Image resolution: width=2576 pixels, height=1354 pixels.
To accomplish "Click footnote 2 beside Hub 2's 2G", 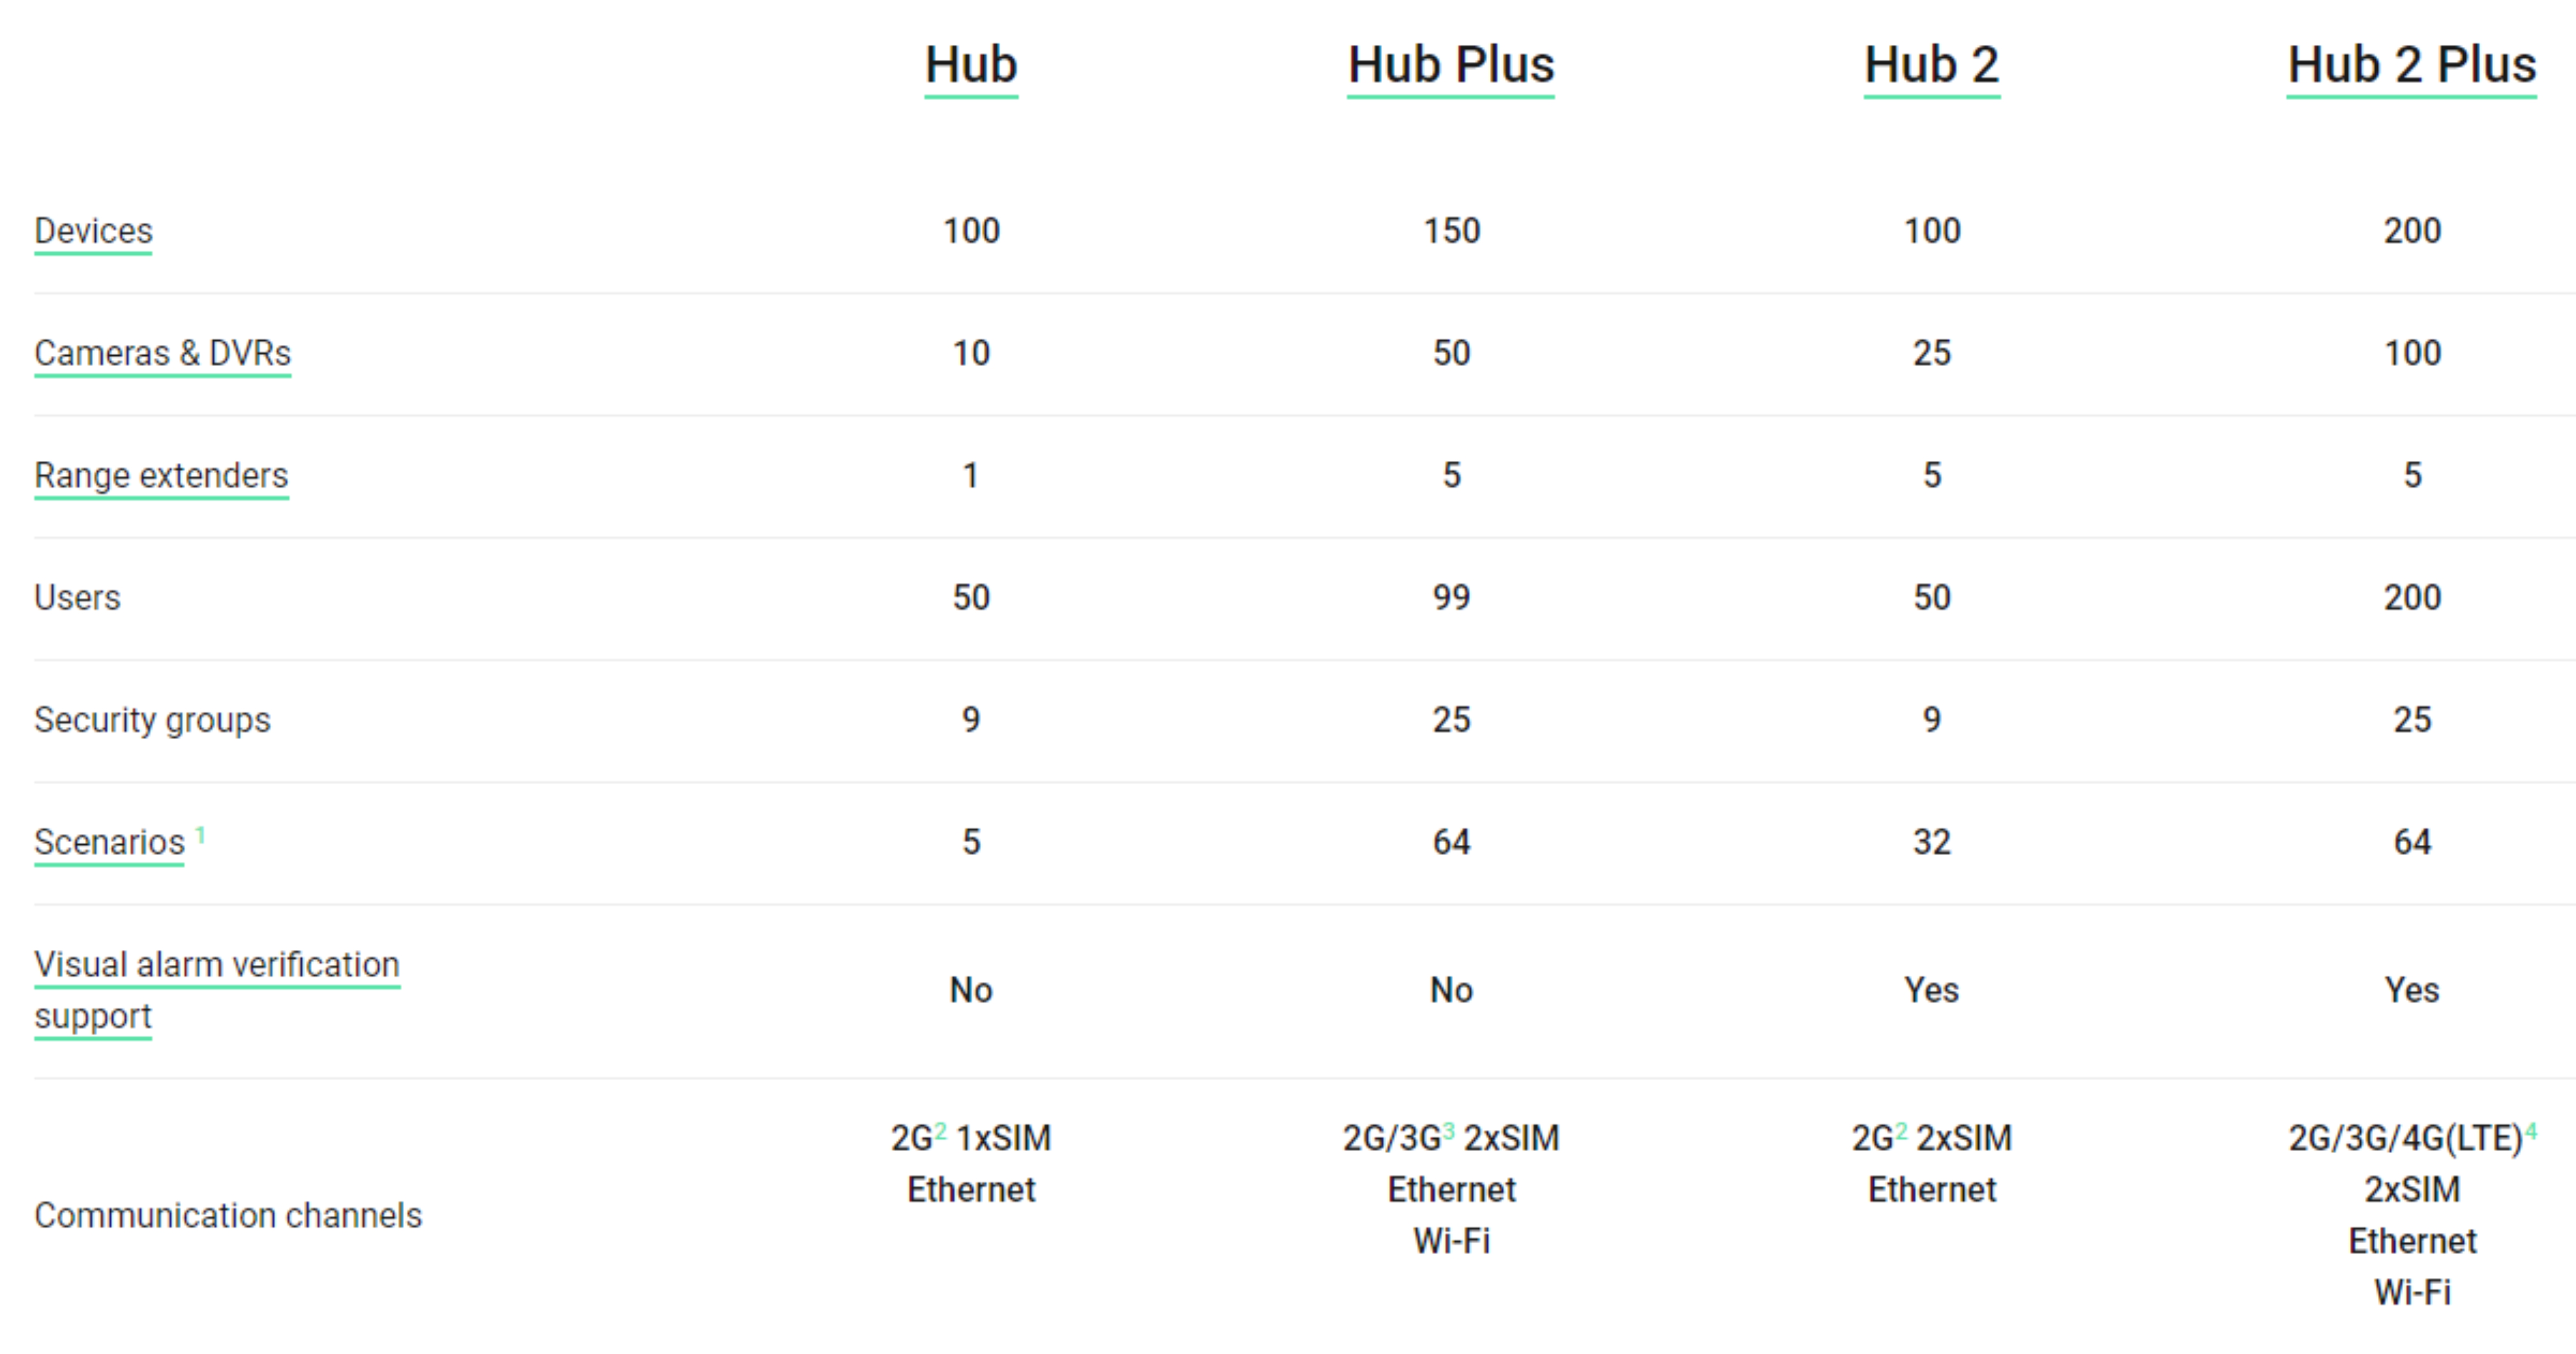I will [x=1901, y=1131].
